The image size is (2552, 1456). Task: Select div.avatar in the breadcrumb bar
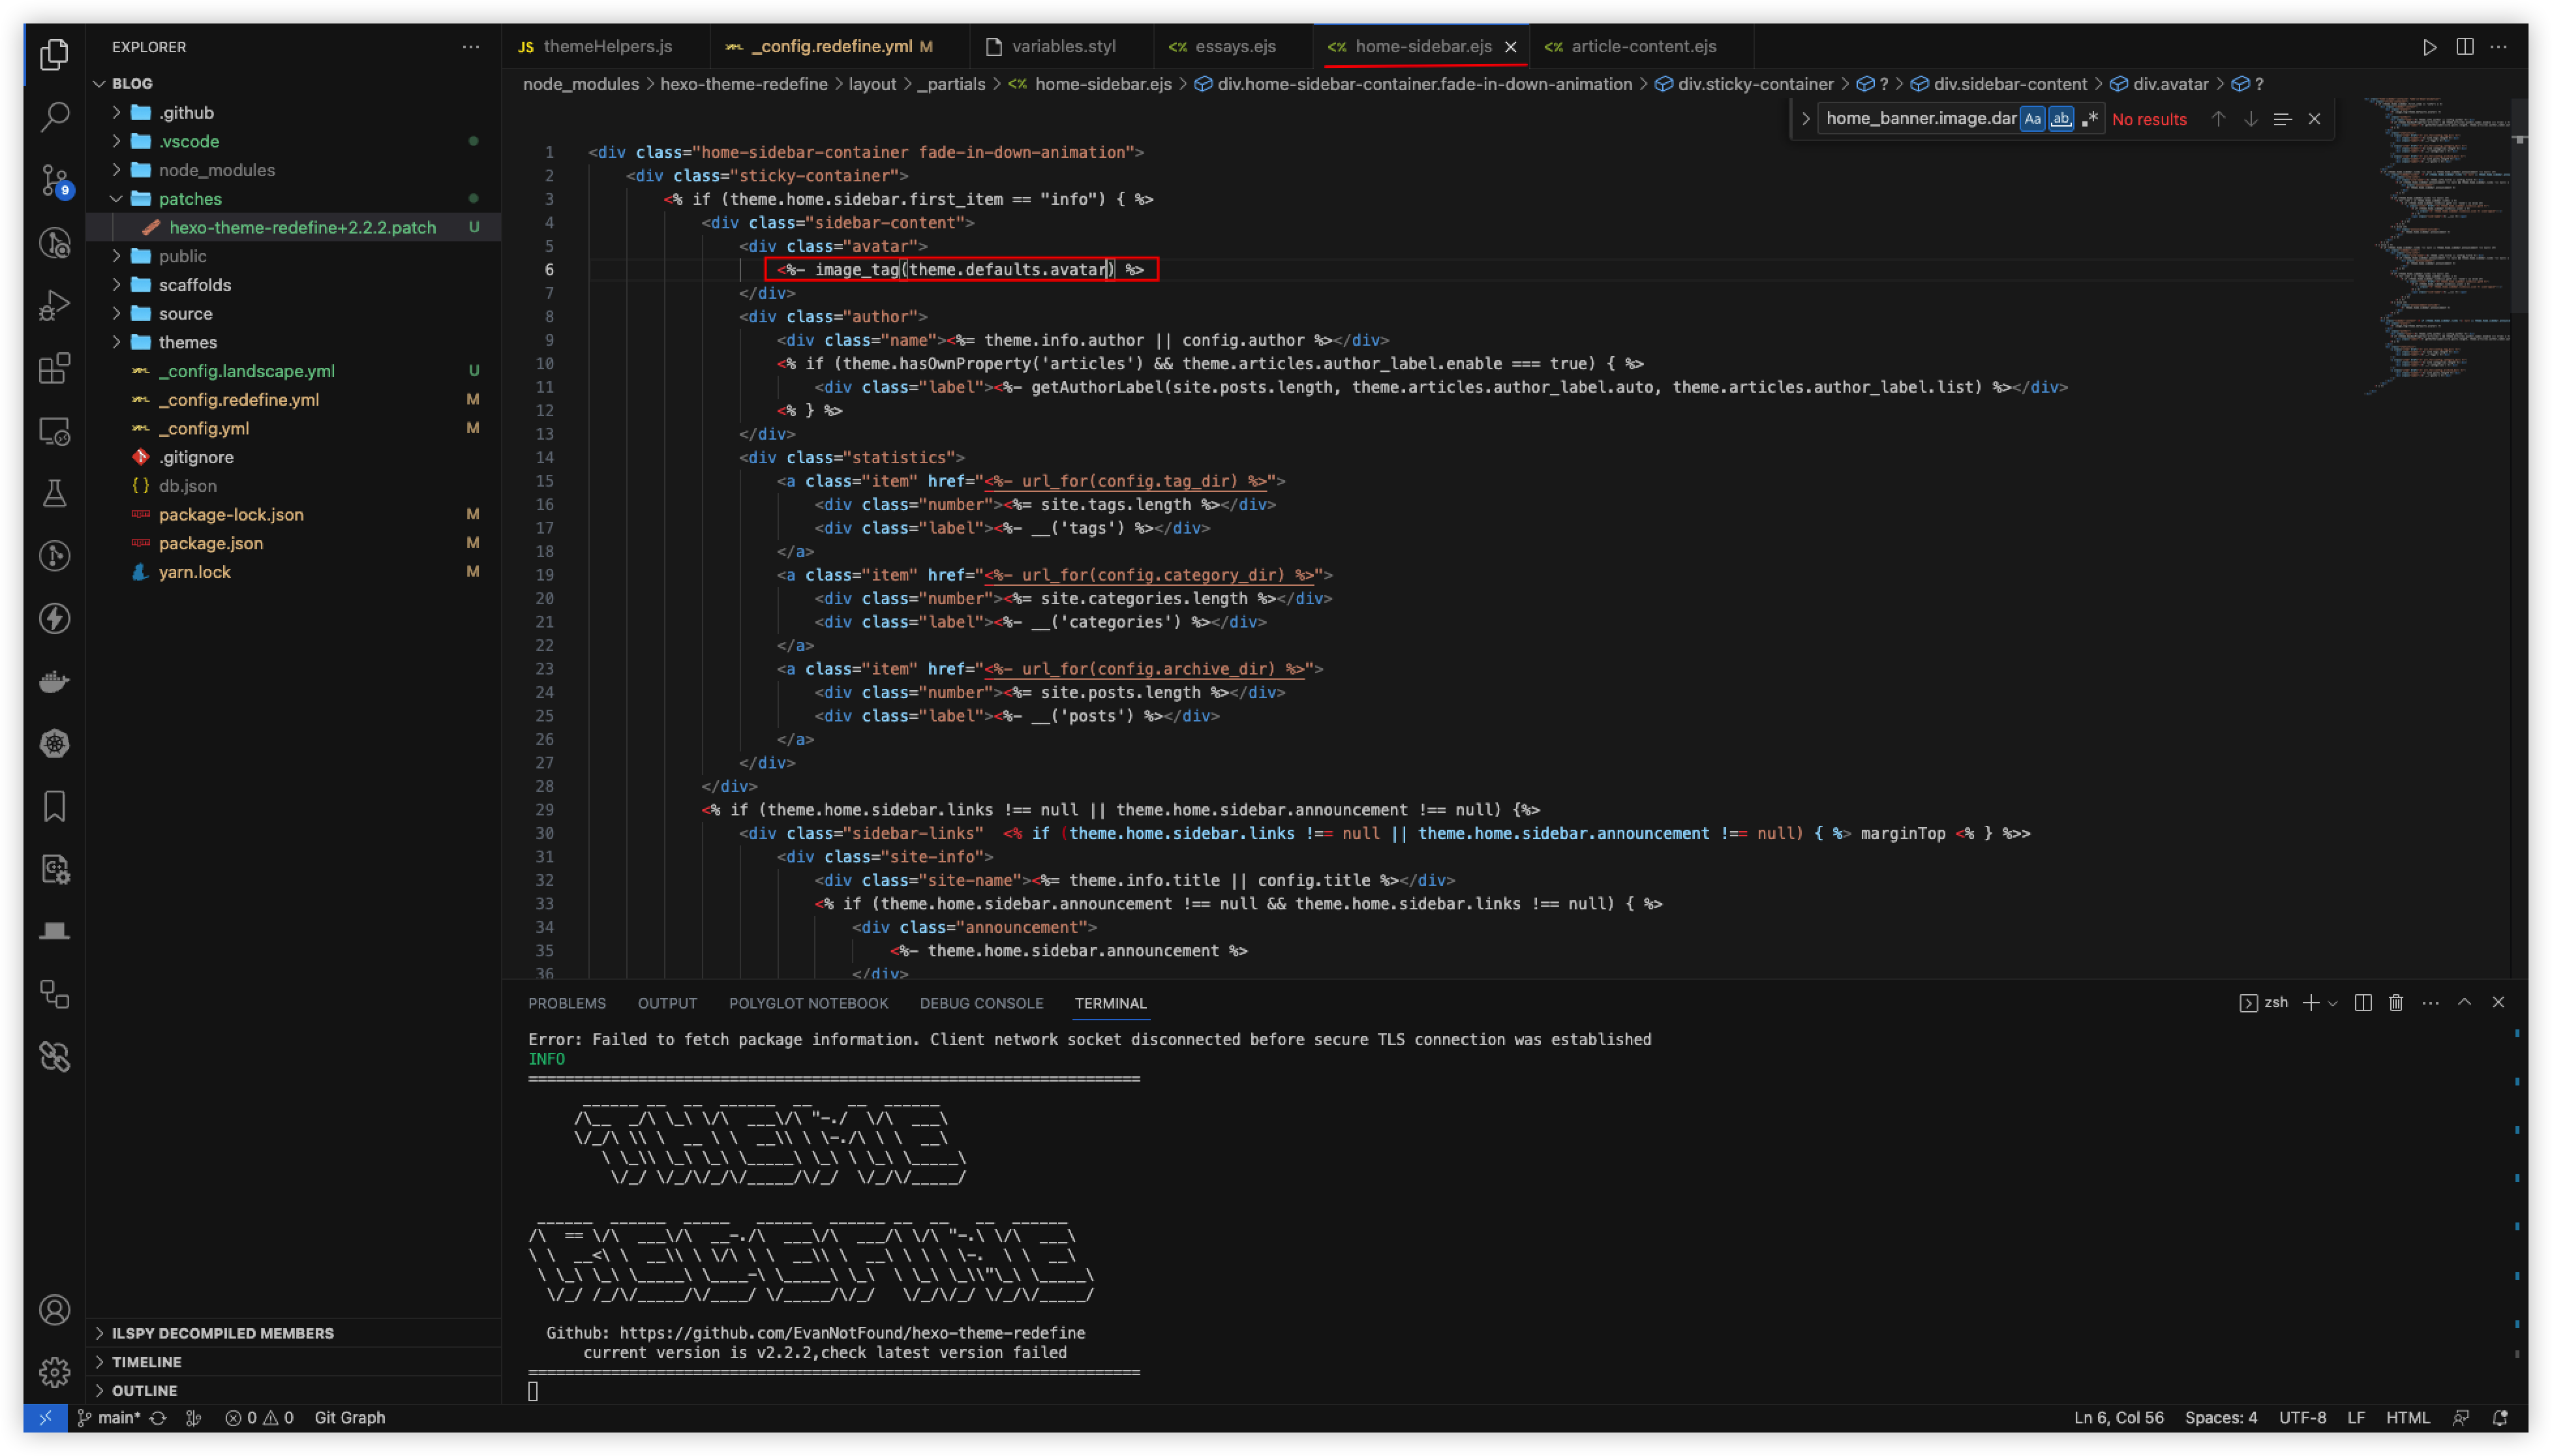coord(2173,84)
